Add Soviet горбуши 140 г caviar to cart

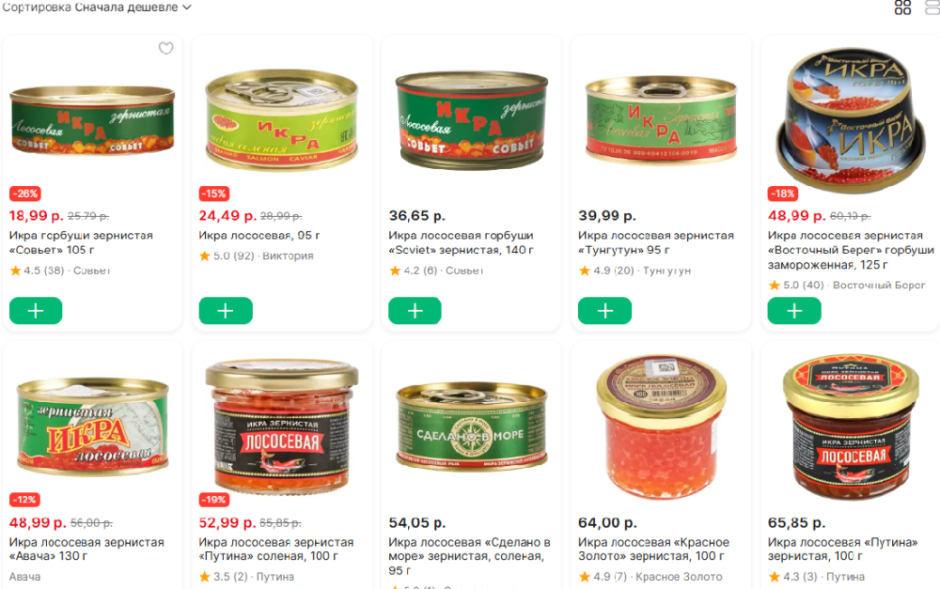coord(415,310)
